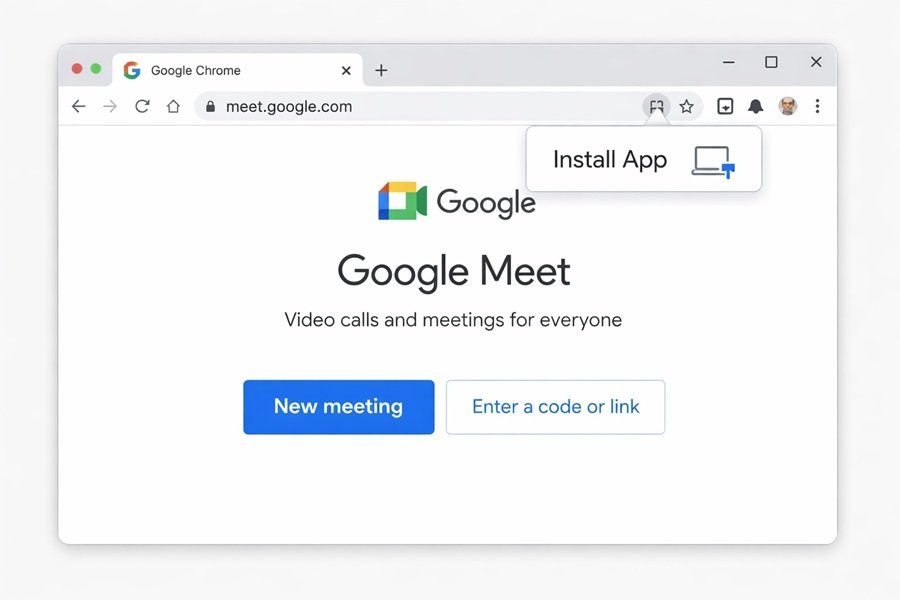This screenshot has width=900, height=600.
Task: Close the Google Chrome tab
Action: (346, 70)
